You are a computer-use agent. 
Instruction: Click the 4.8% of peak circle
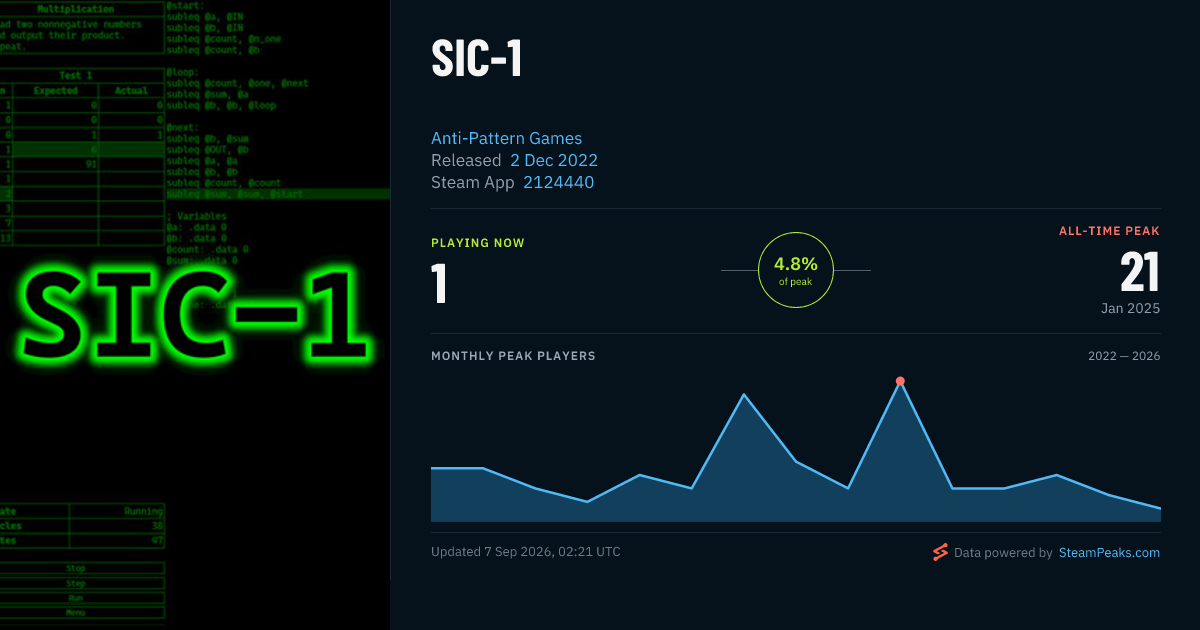(796, 270)
